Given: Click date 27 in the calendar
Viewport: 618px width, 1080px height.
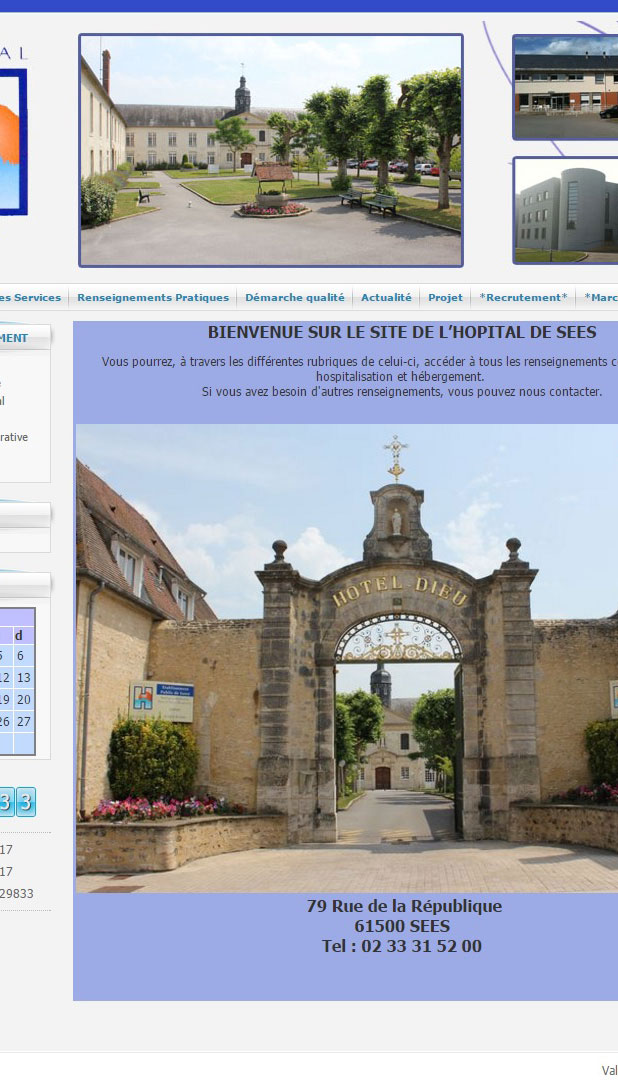Looking at the screenshot, I should (x=23, y=722).
